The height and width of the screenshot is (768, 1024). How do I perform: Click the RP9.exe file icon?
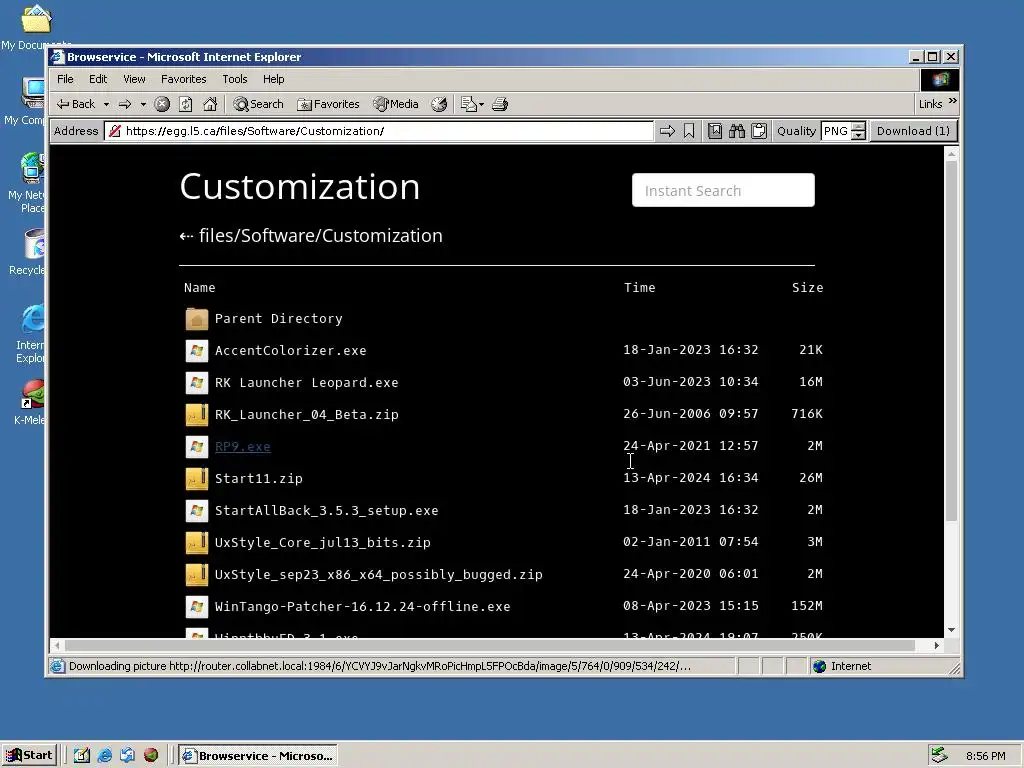197,447
